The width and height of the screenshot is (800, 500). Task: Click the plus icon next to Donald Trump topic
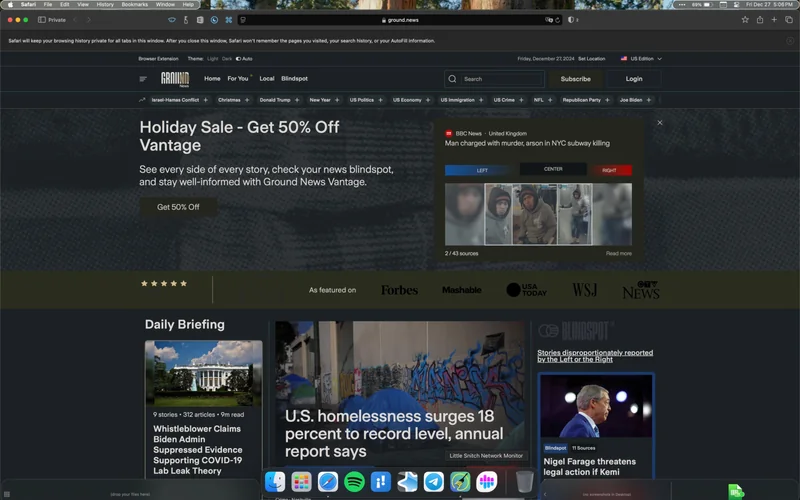pos(298,100)
